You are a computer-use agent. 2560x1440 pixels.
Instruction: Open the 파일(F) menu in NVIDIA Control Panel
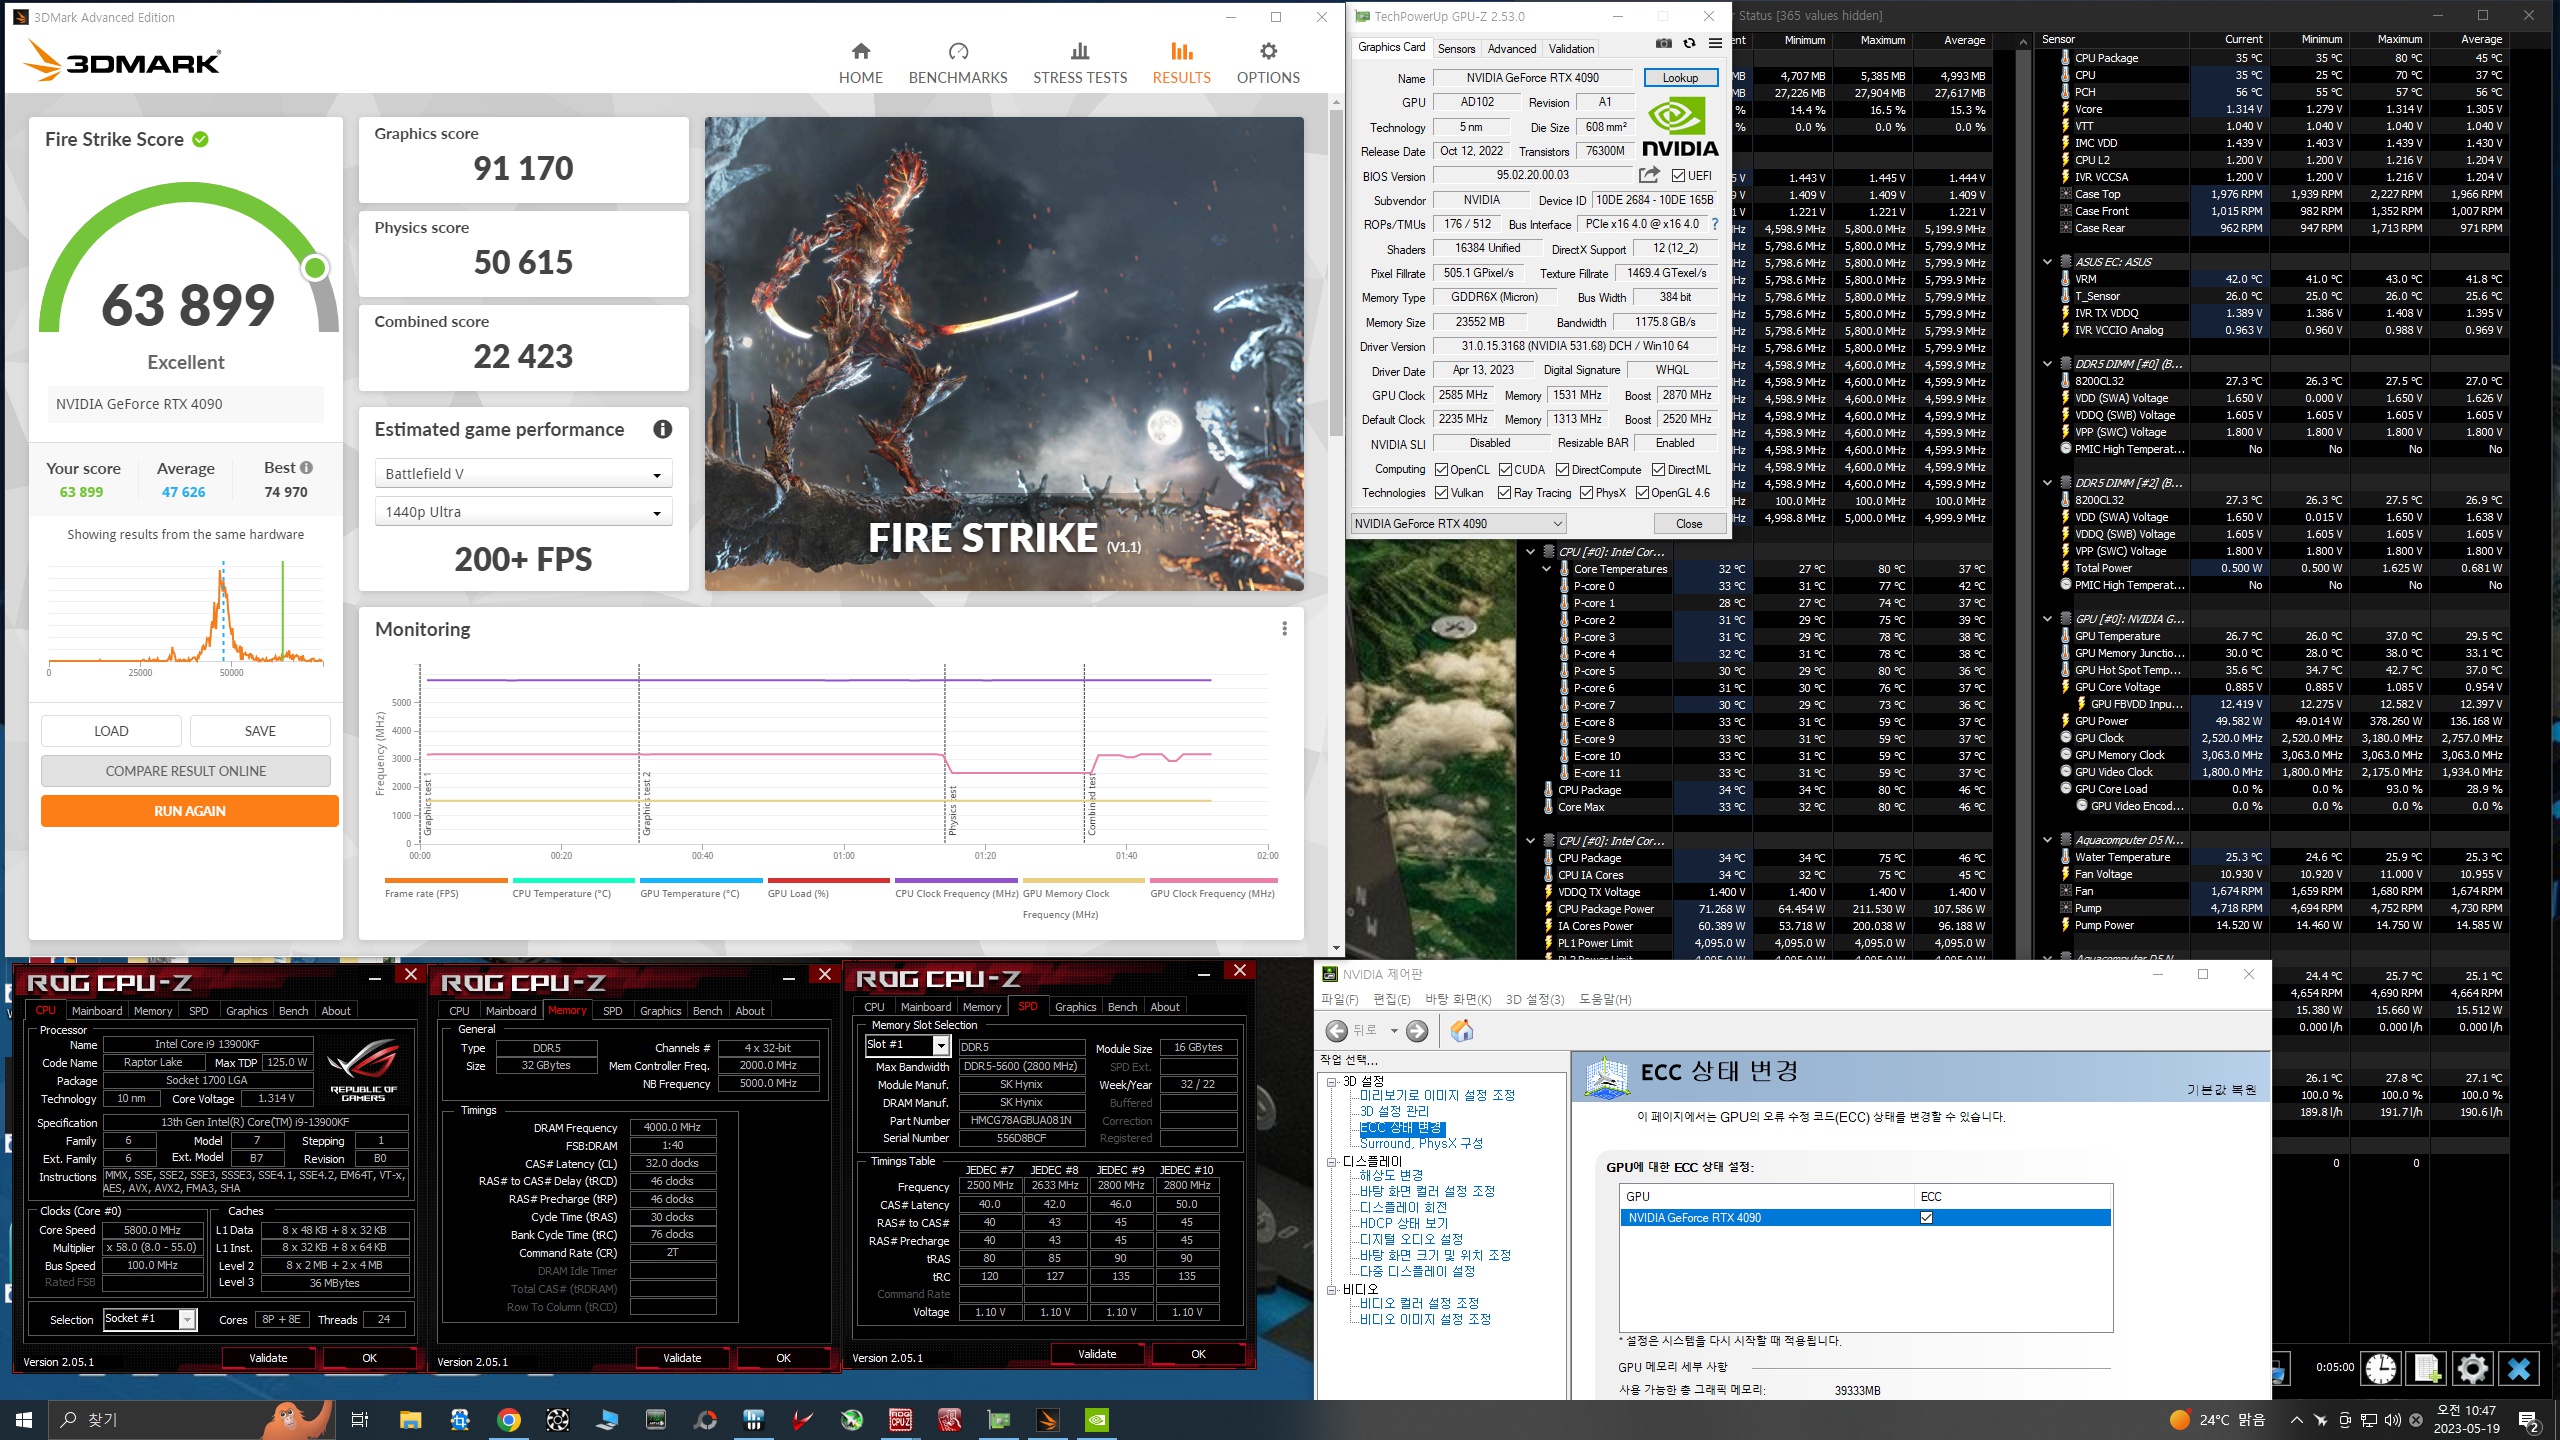point(1340,999)
